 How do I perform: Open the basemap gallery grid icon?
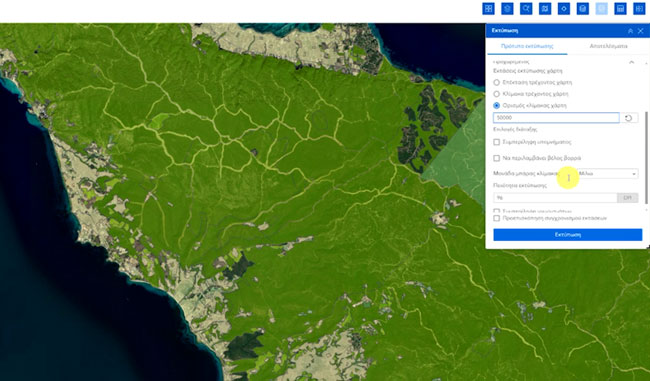click(488, 9)
